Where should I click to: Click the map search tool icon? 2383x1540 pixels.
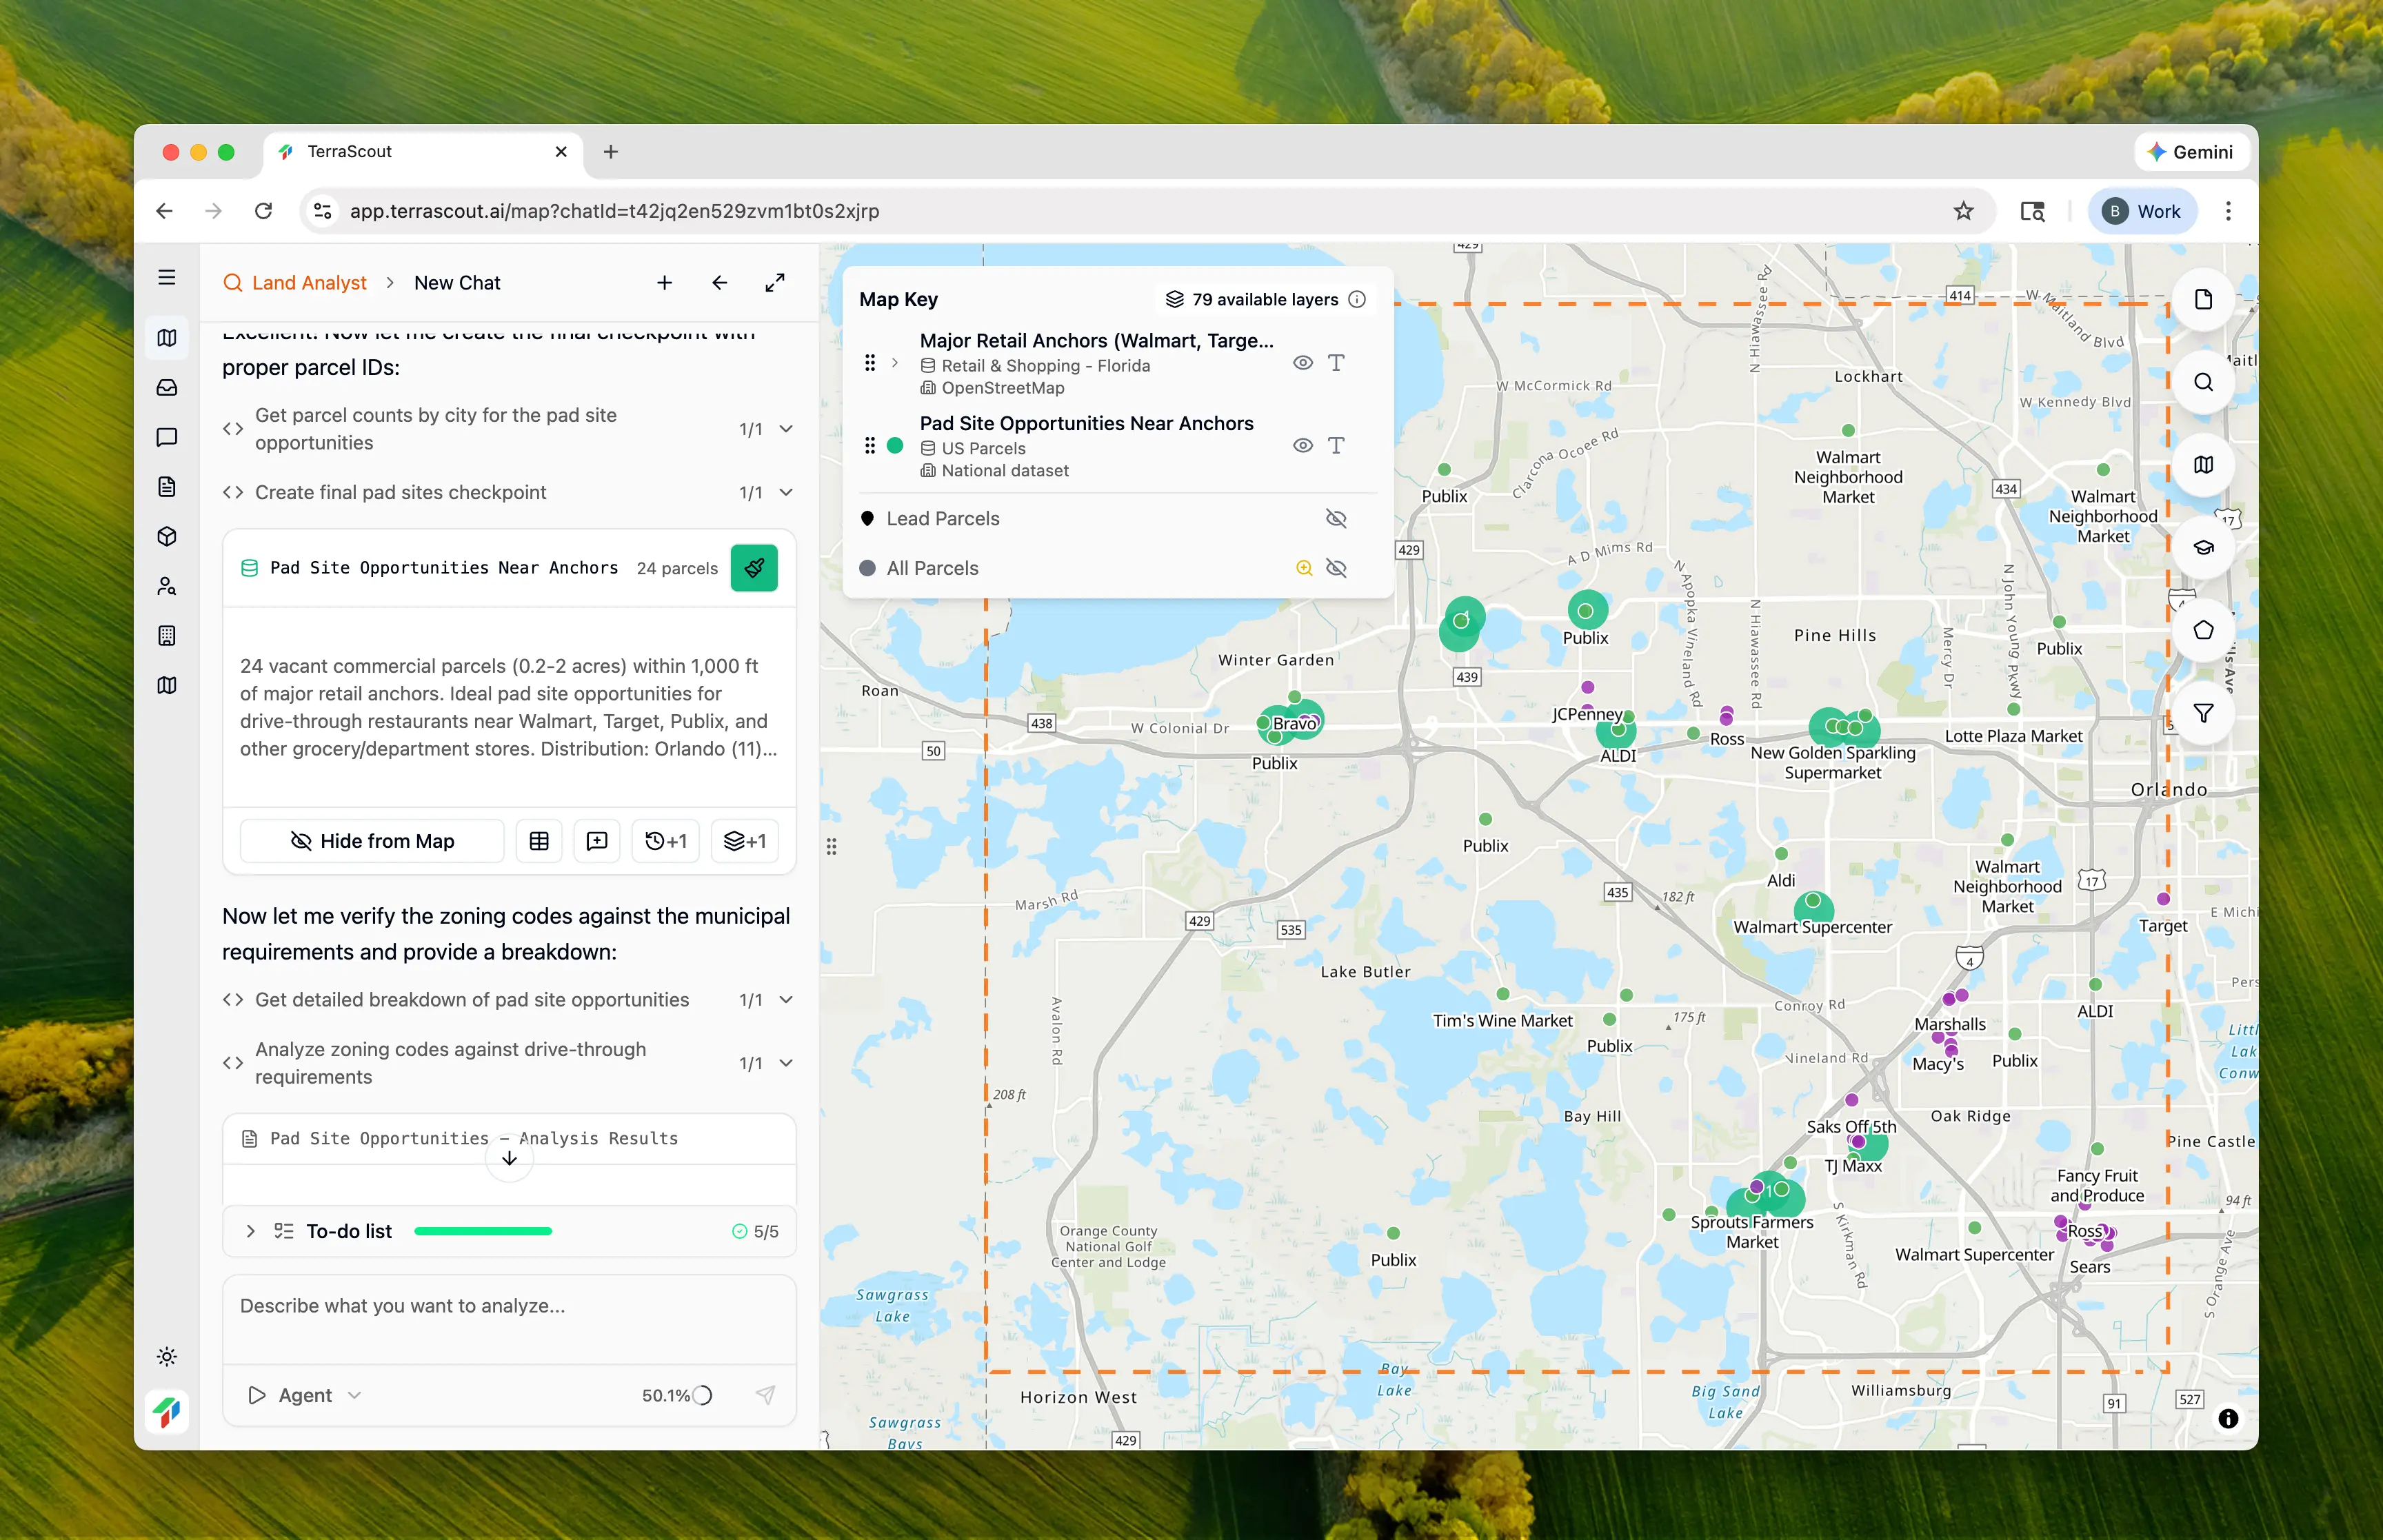click(x=2202, y=382)
